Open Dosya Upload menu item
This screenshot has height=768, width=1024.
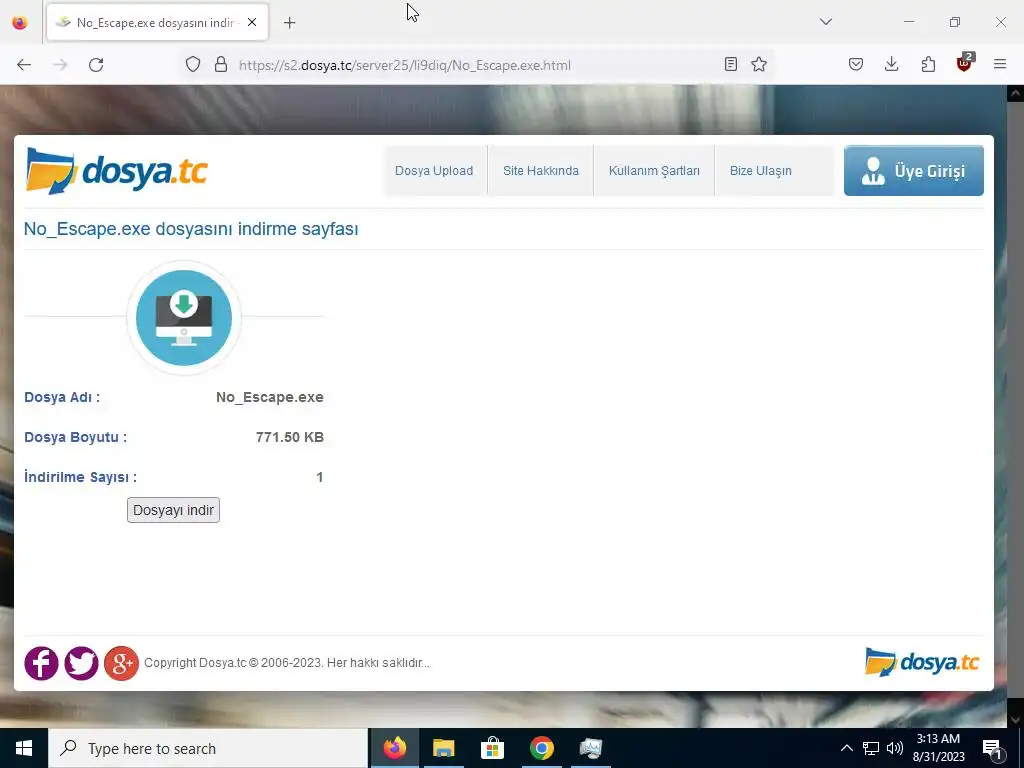(x=434, y=170)
